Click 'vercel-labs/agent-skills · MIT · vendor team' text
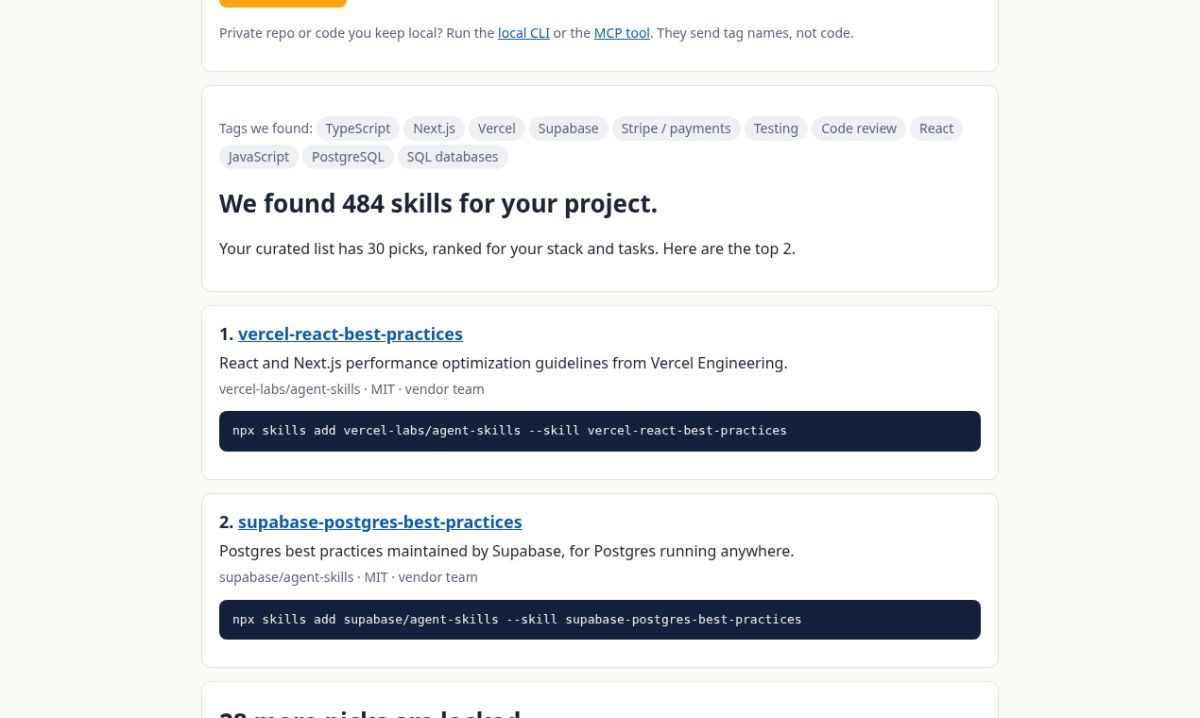Screen dimensions: 1200x718 352,389
